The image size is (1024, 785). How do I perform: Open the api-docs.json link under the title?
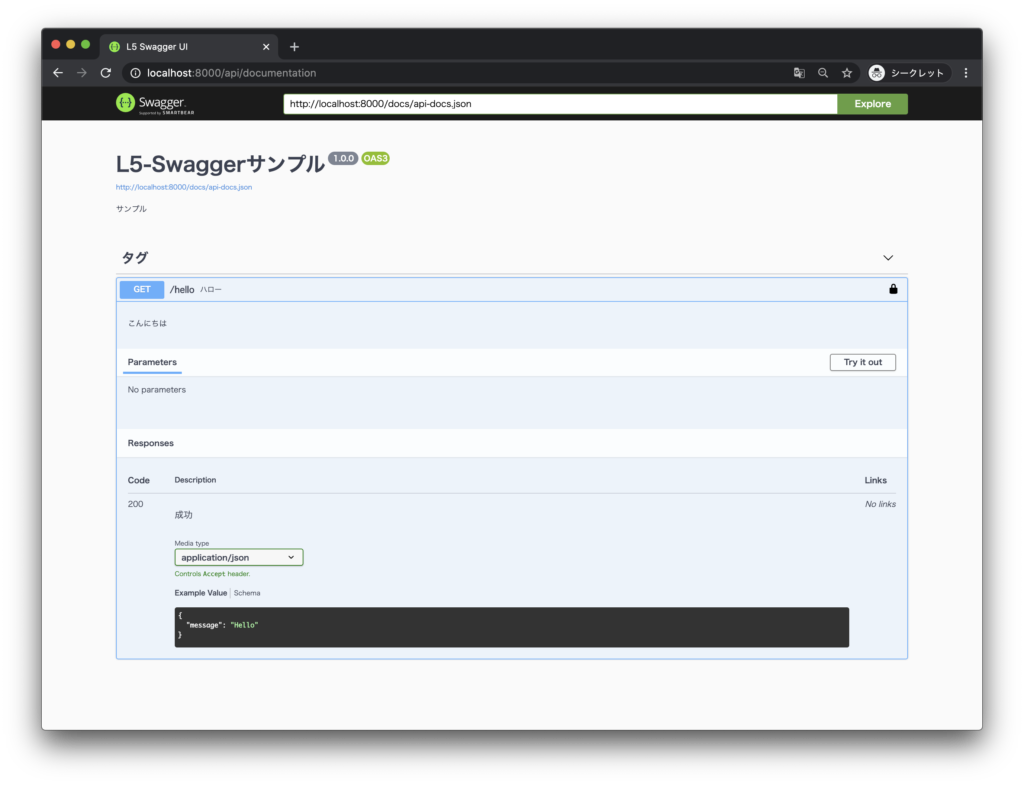point(184,186)
